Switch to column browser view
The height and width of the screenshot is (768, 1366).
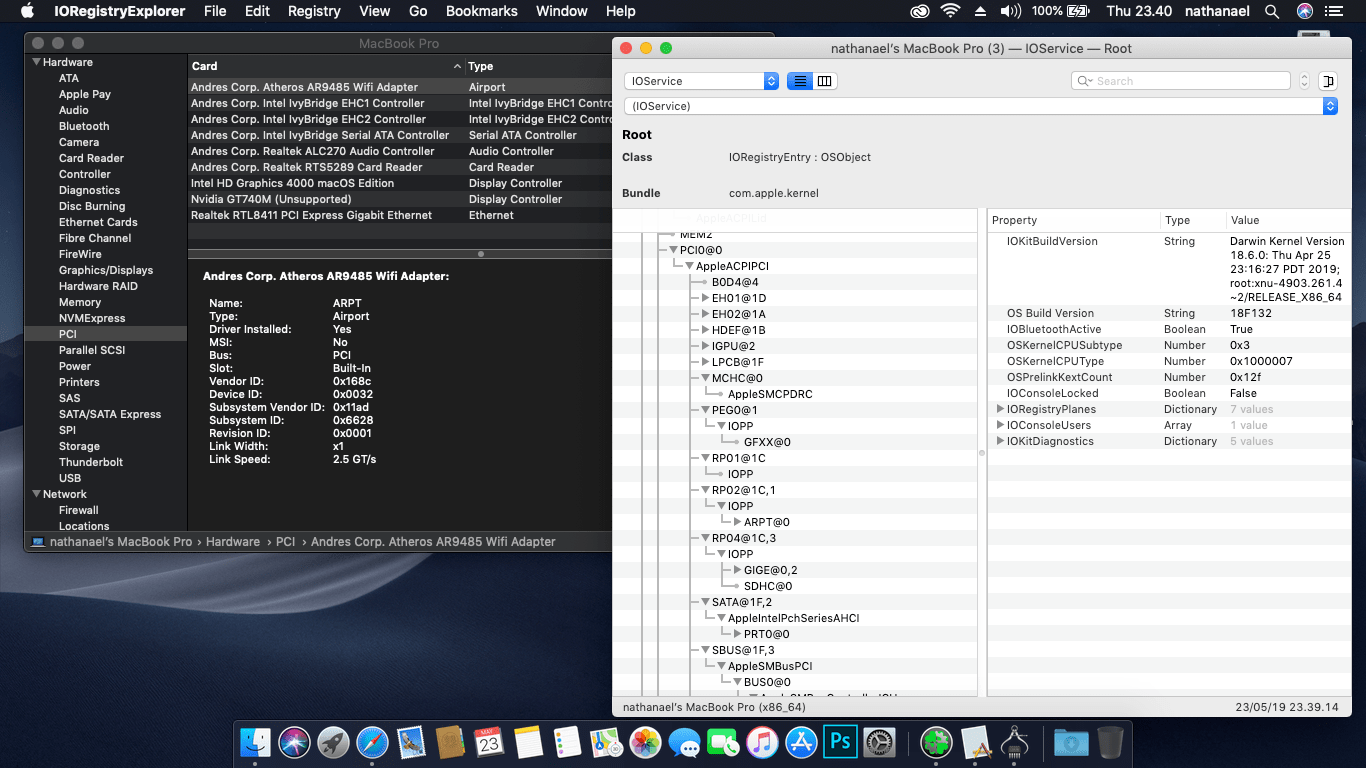[x=825, y=81]
